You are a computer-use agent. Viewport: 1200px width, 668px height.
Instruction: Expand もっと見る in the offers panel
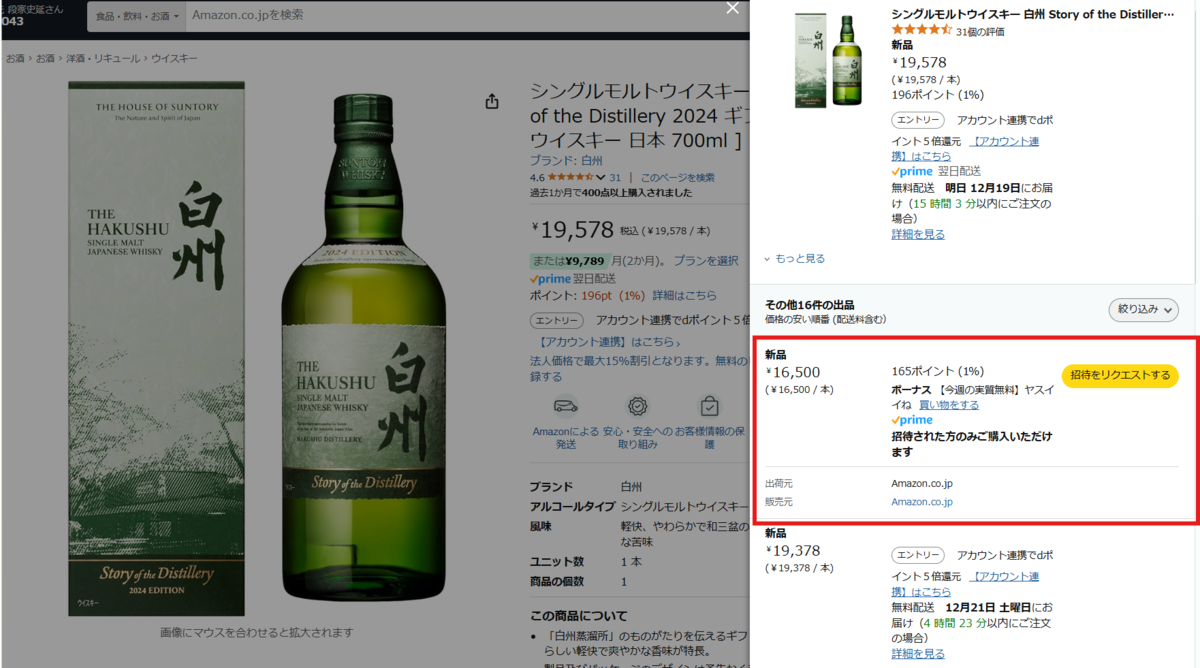click(796, 259)
